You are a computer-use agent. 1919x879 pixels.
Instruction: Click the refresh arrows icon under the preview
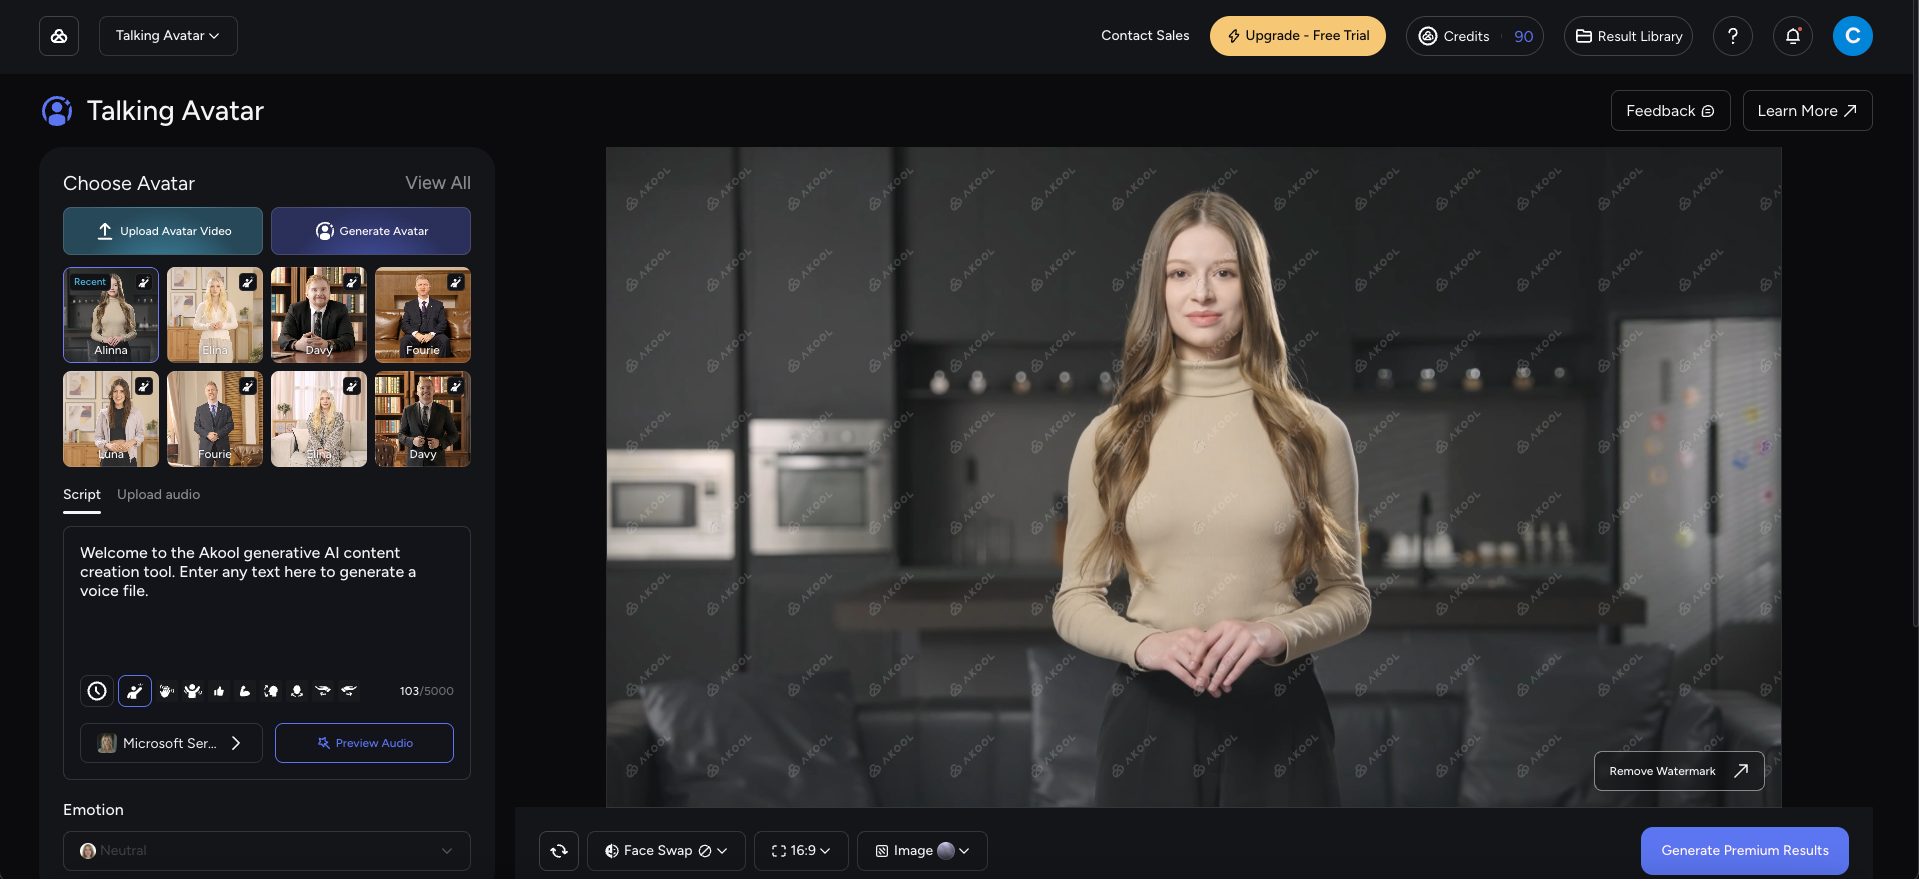(559, 851)
